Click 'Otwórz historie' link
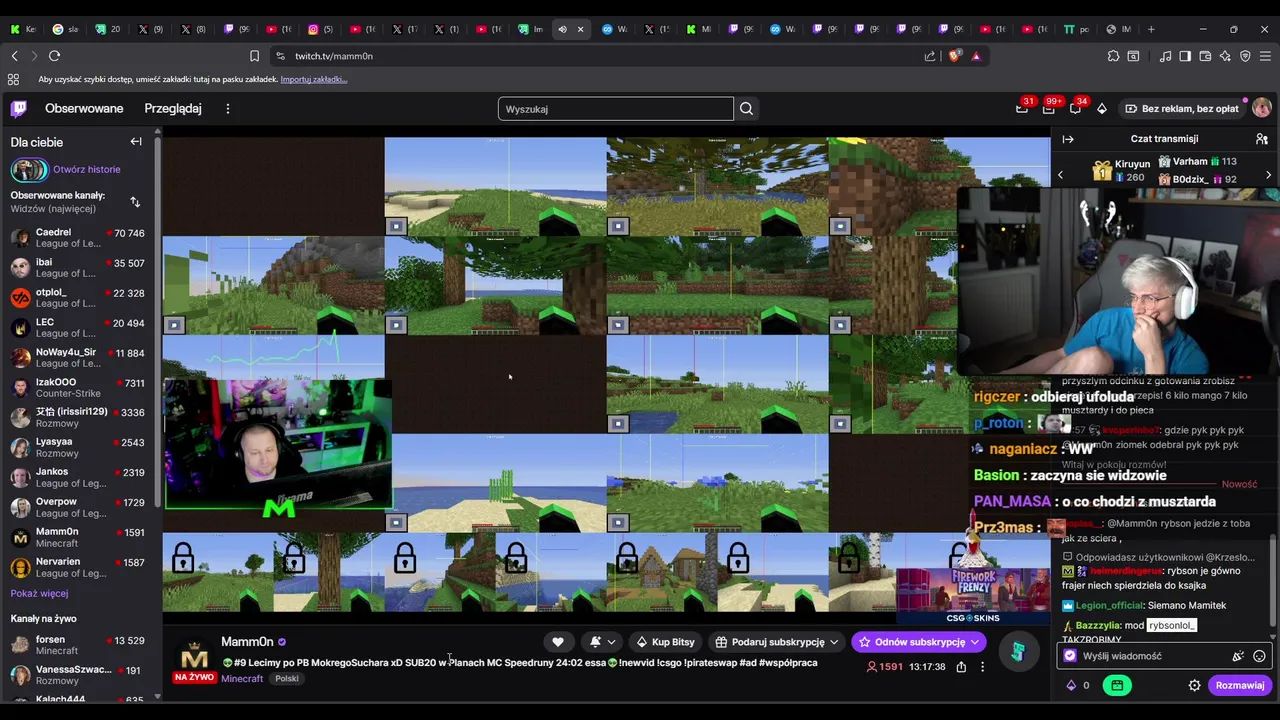 point(86,169)
